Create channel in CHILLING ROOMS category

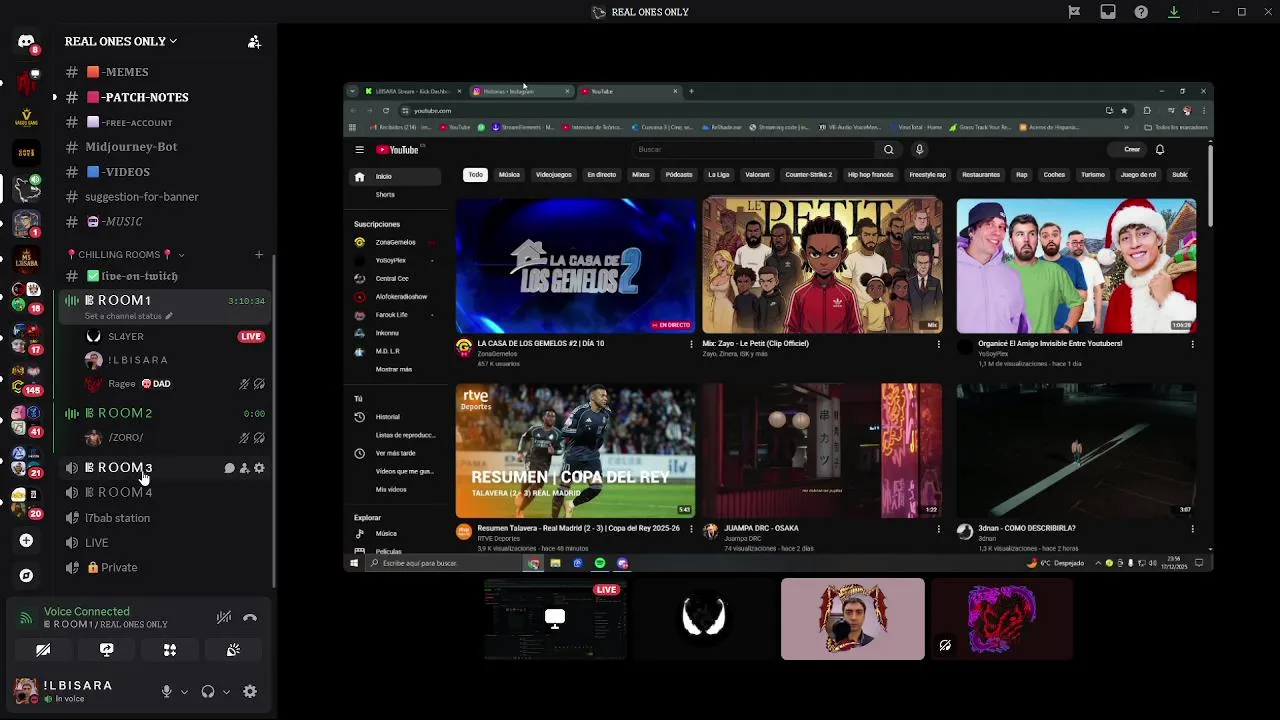click(x=259, y=254)
